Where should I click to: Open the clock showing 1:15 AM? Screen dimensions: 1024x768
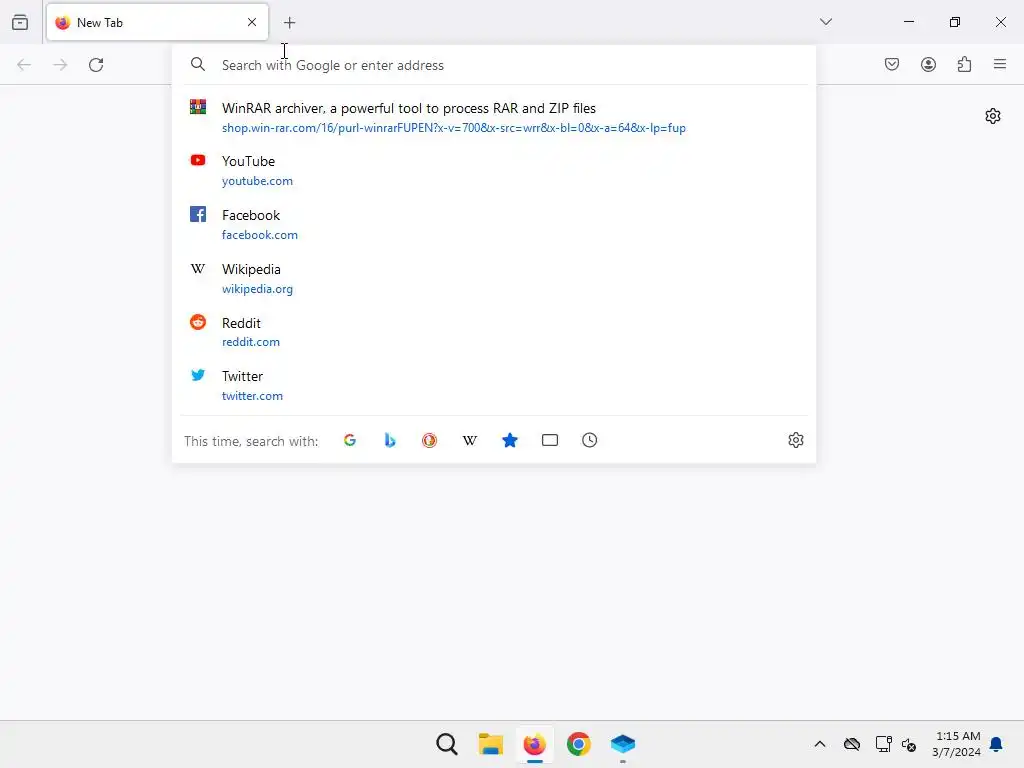click(957, 744)
